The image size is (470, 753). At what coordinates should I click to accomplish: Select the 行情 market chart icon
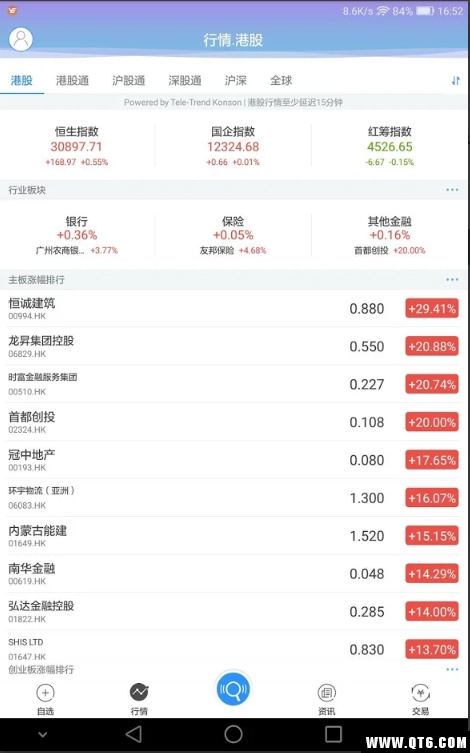click(139, 692)
